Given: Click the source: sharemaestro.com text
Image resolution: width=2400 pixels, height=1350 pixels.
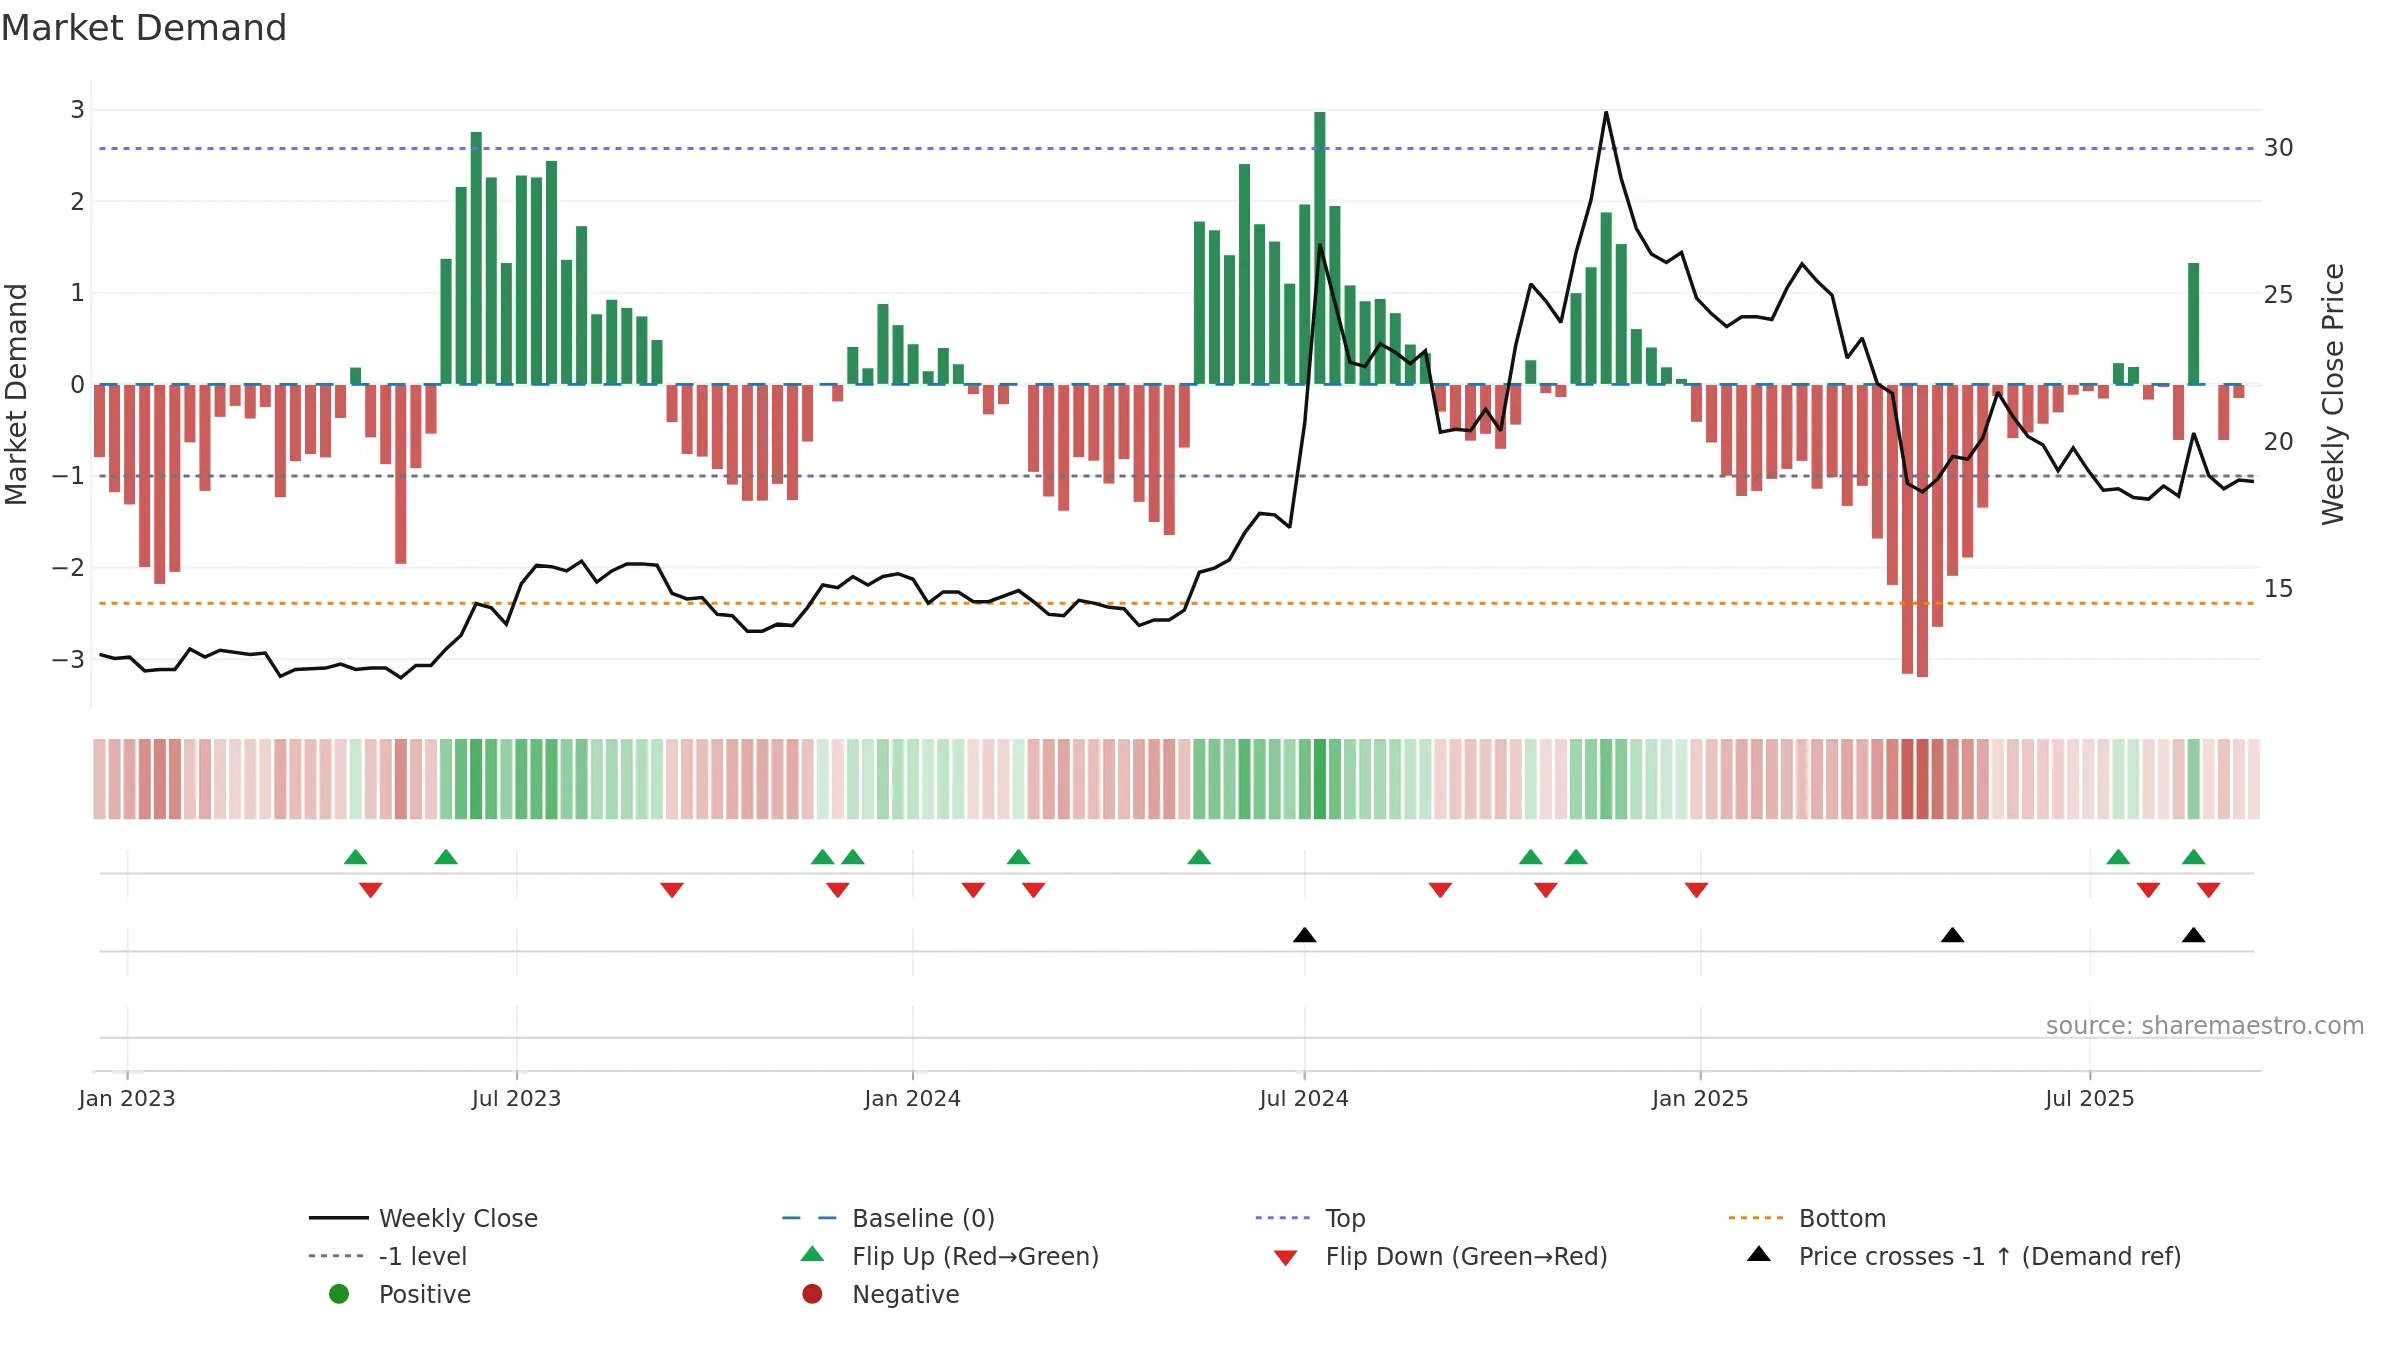Looking at the screenshot, I should [x=2205, y=1026].
